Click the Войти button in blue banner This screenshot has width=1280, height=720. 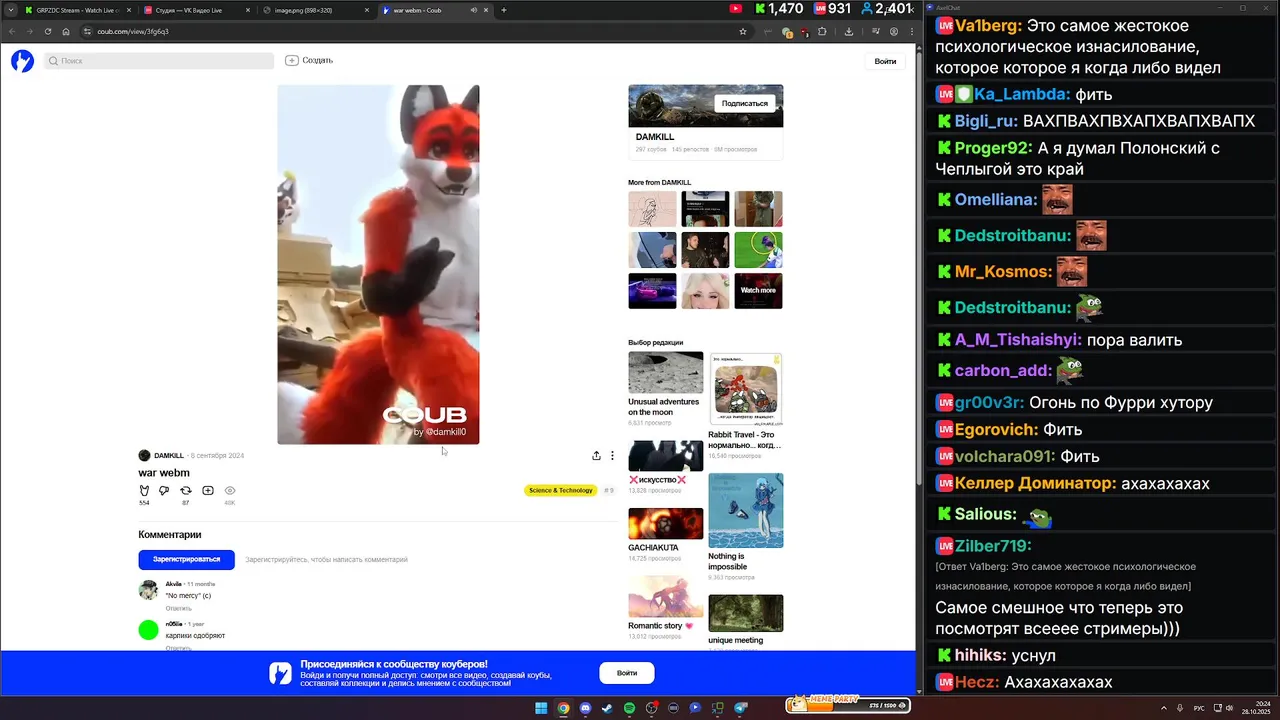click(627, 673)
